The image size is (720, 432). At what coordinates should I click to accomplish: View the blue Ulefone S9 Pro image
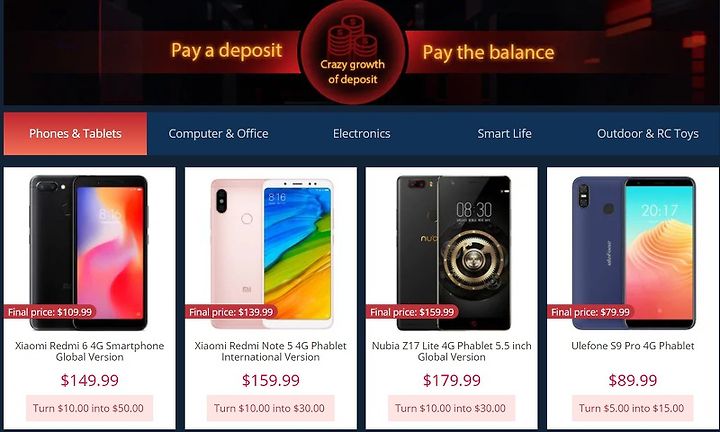tap(634, 252)
